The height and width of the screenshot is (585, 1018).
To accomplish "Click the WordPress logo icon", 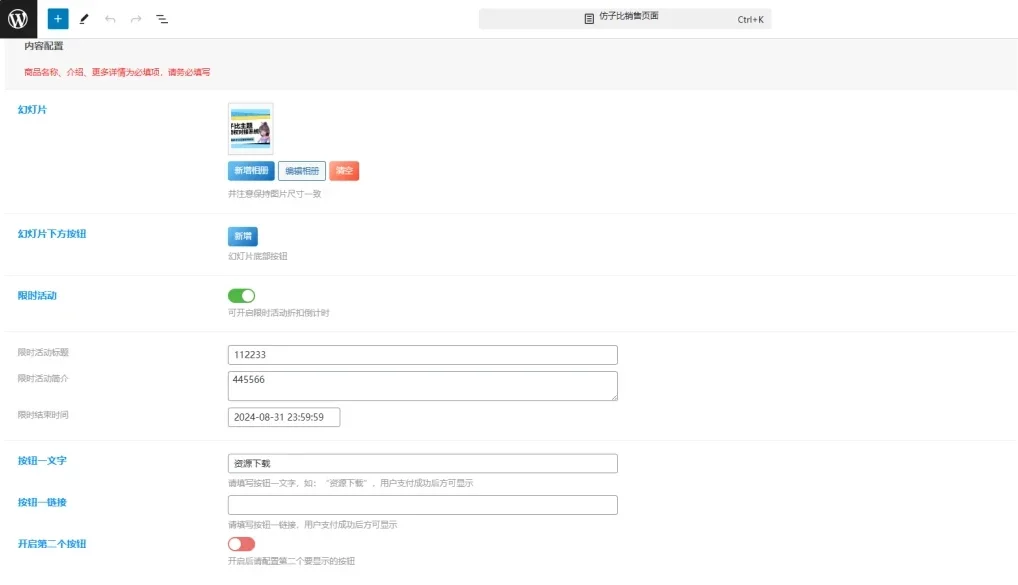I will pos(17,18).
